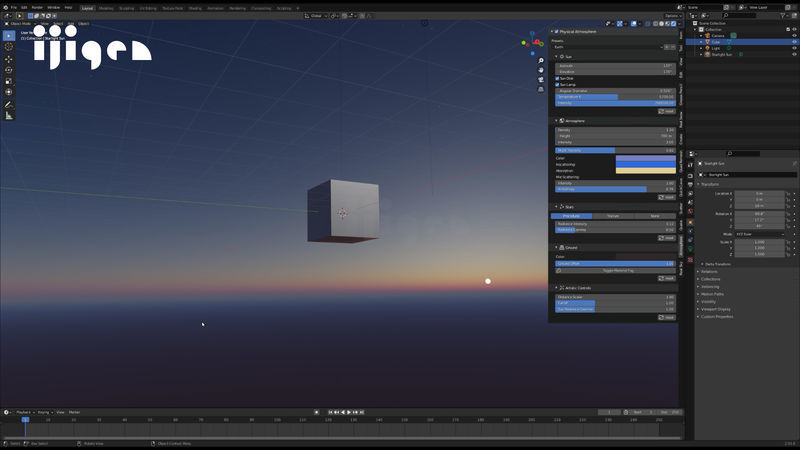The width and height of the screenshot is (800, 450).
Task: Expand the Delta Transform panel
Action: pos(717,264)
